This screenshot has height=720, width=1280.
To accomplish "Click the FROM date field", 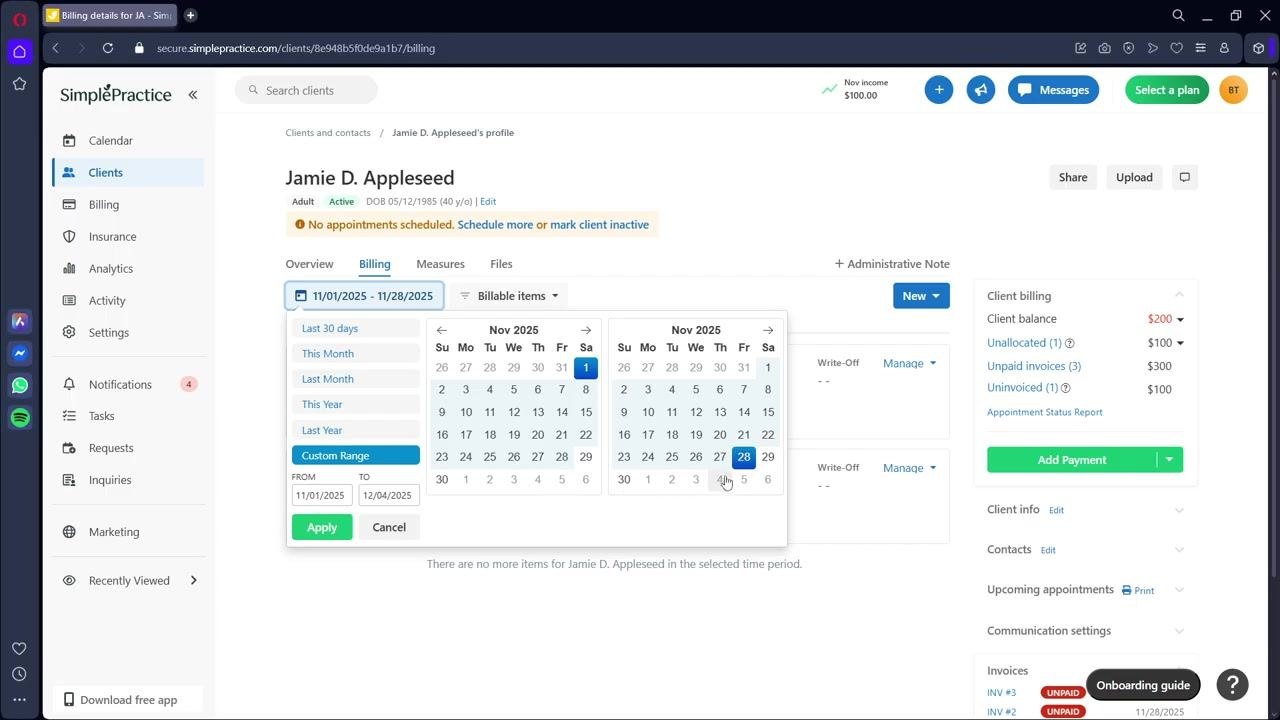I will click(x=322, y=495).
